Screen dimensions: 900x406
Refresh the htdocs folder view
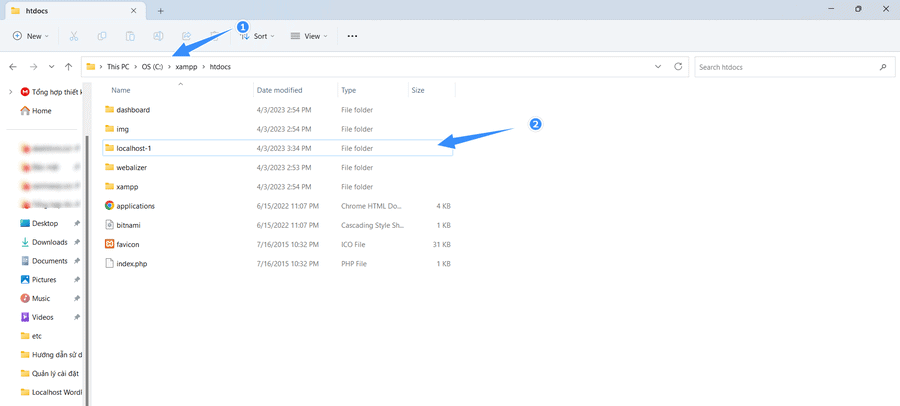tap(678, 67)
